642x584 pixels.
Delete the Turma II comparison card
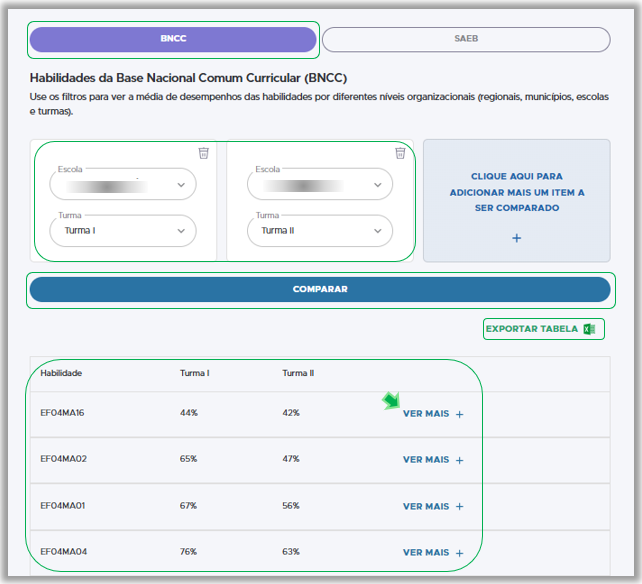[400, 153]
